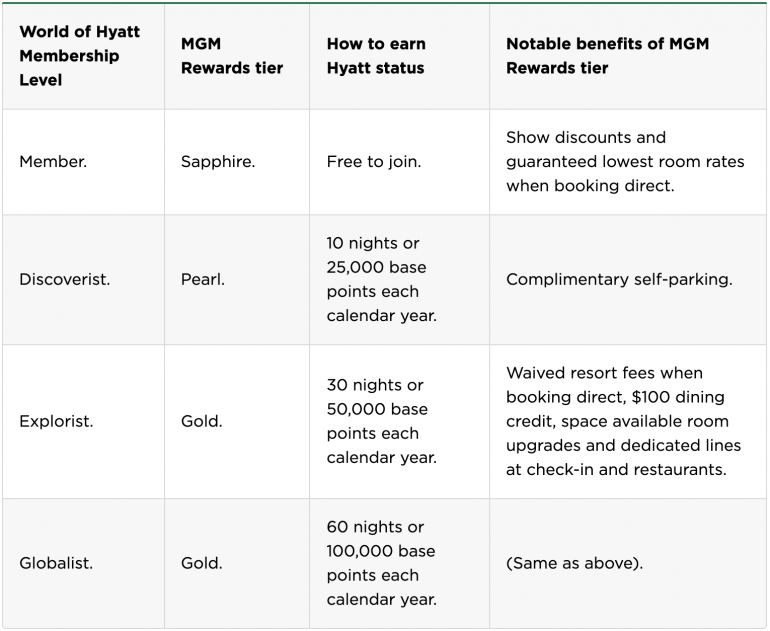Click the waived resort fees benefits text
This screenshot has height=631, width=770.
[624, 421]
